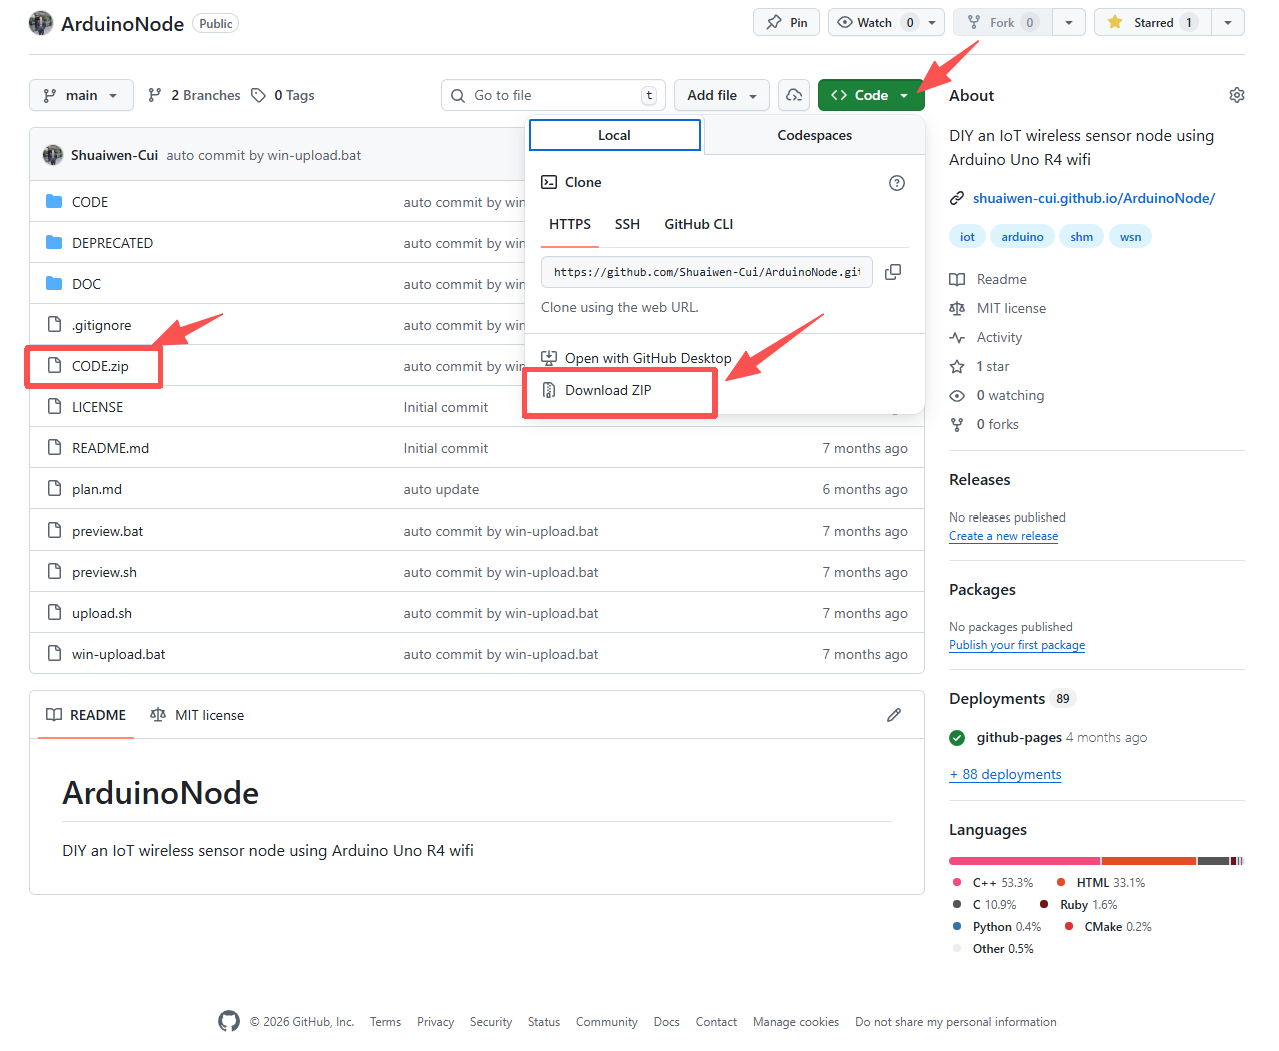Open the About settings gear icon
This screenshot has width=1279, height=1051.
click(x=1237, y=95)
